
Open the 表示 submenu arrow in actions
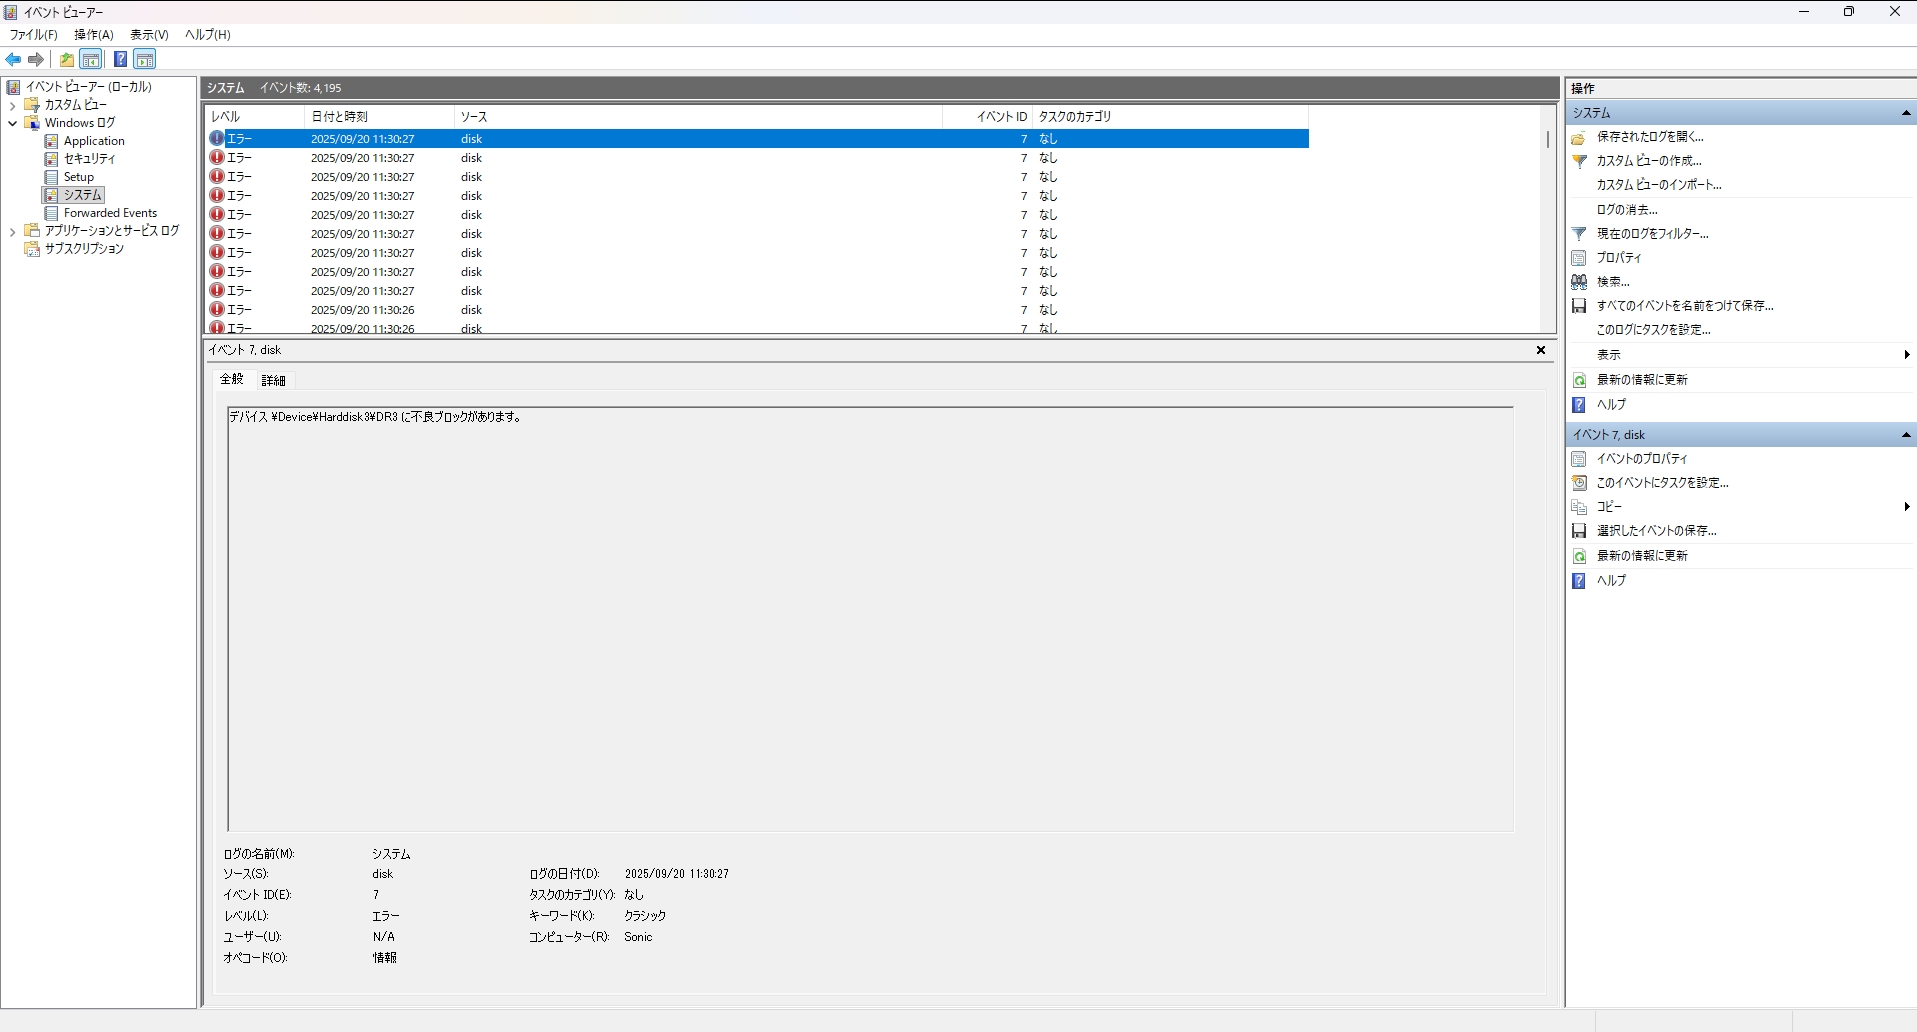coord(1906,355)
